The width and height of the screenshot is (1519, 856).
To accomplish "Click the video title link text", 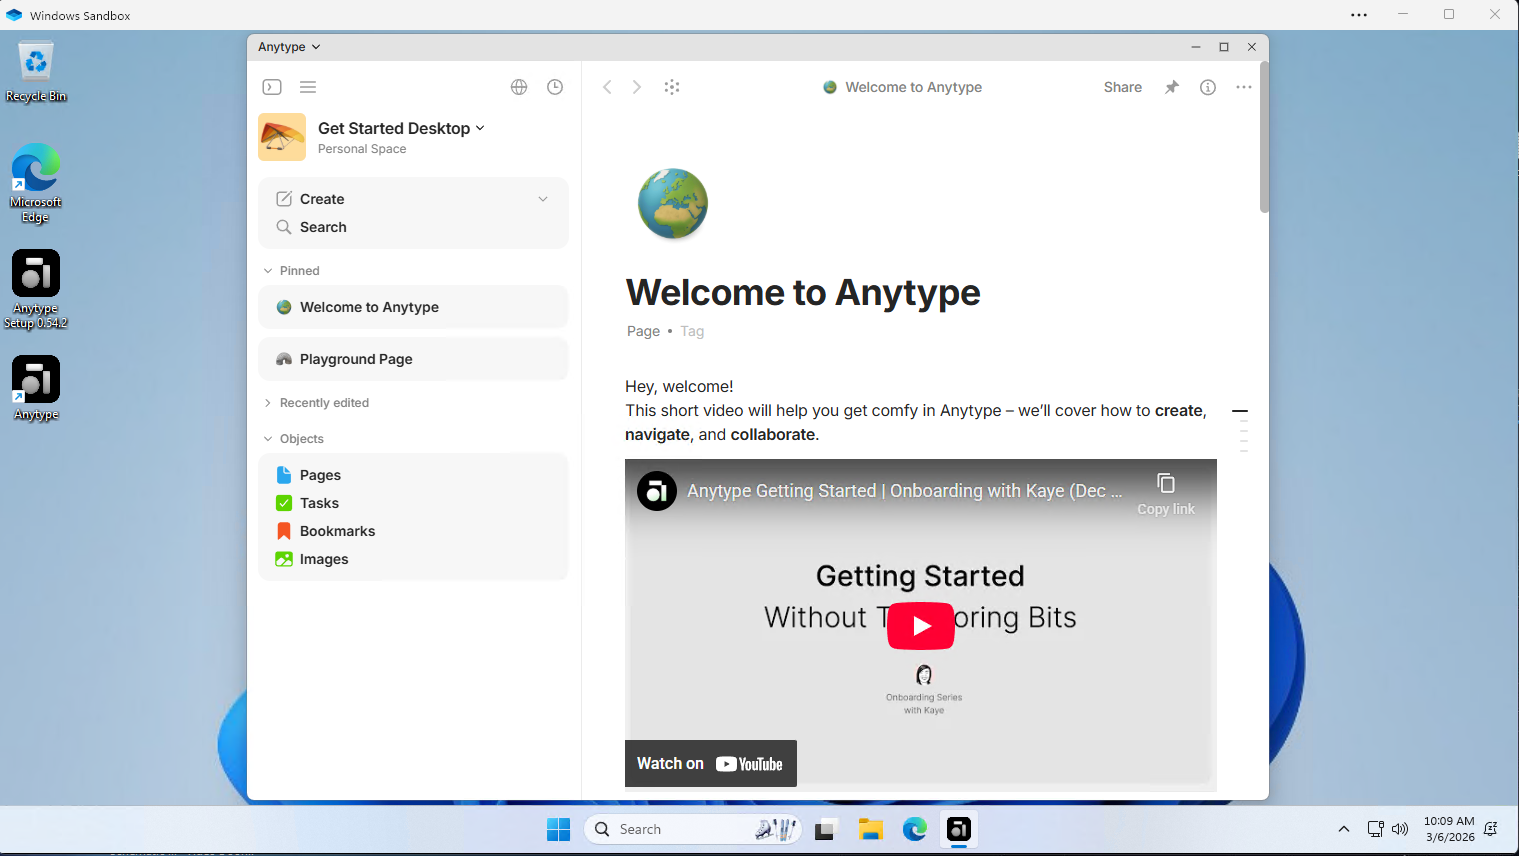I will coord(904,491).
